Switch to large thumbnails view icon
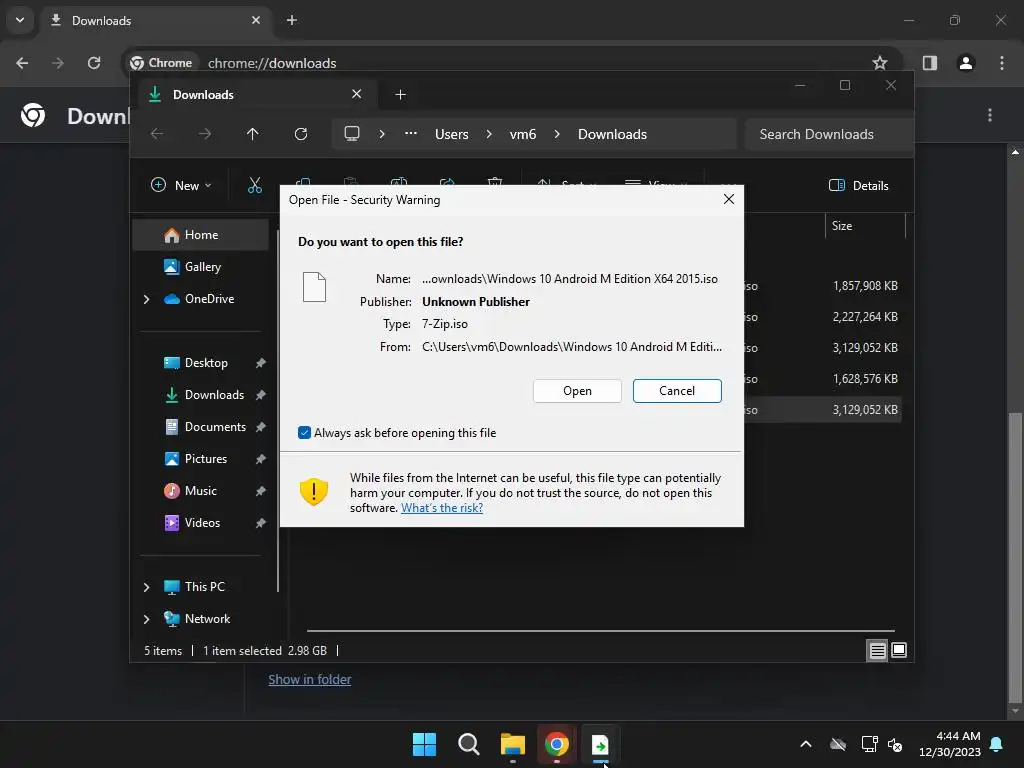Image resolution: width=1024 pixels, height=768 pixels. coord(899,650)
